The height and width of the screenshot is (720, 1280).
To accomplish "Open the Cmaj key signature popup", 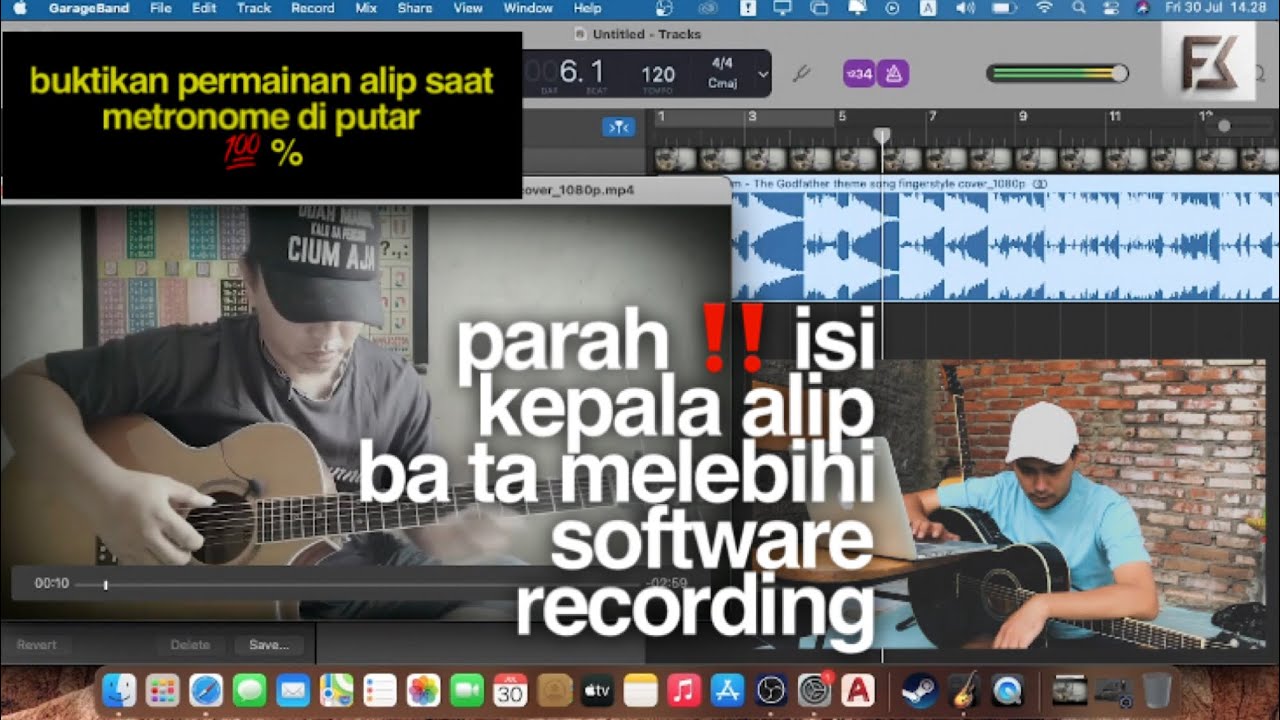I will (722, 83).
